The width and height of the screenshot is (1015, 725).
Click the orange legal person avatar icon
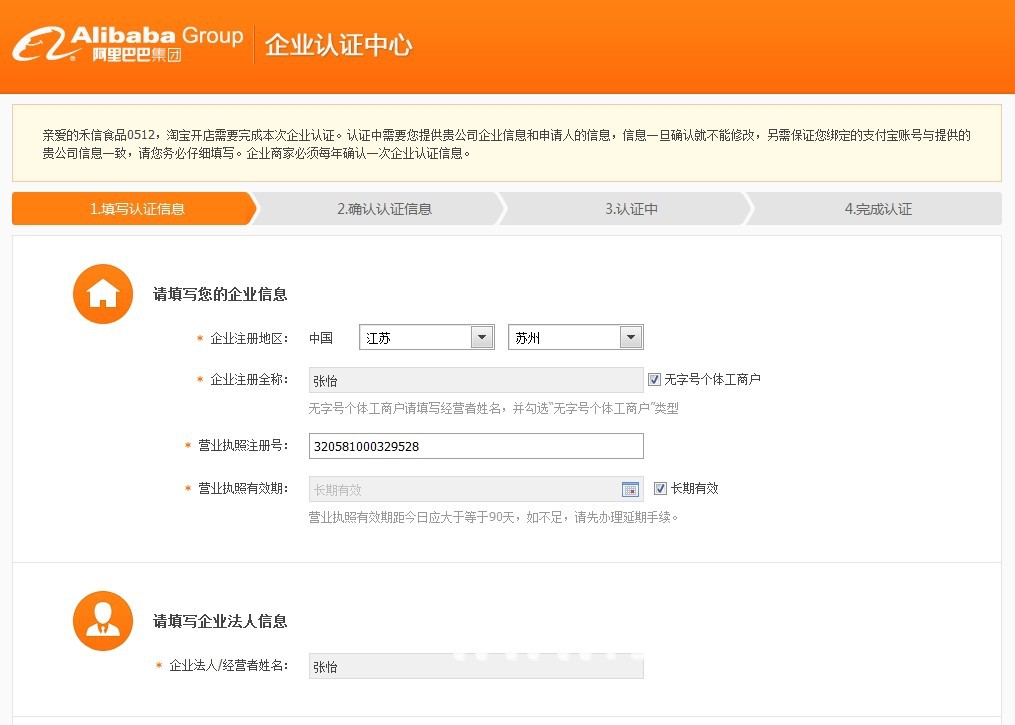pyautogui.click(x=102, y=620)
